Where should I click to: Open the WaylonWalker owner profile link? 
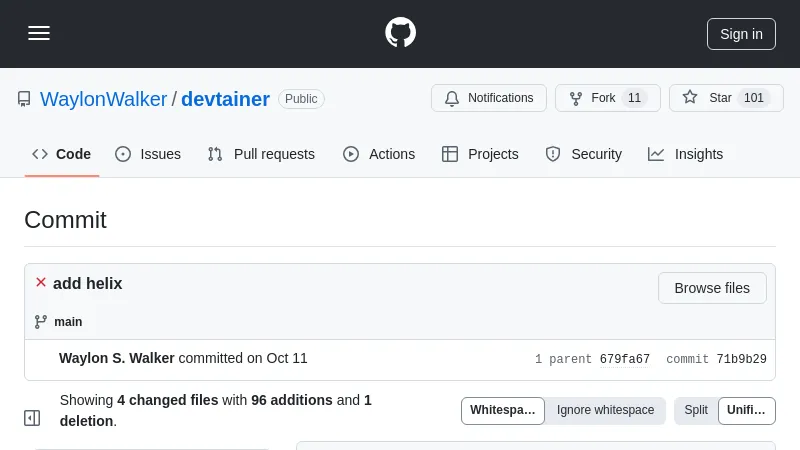(x=103, y=99)
